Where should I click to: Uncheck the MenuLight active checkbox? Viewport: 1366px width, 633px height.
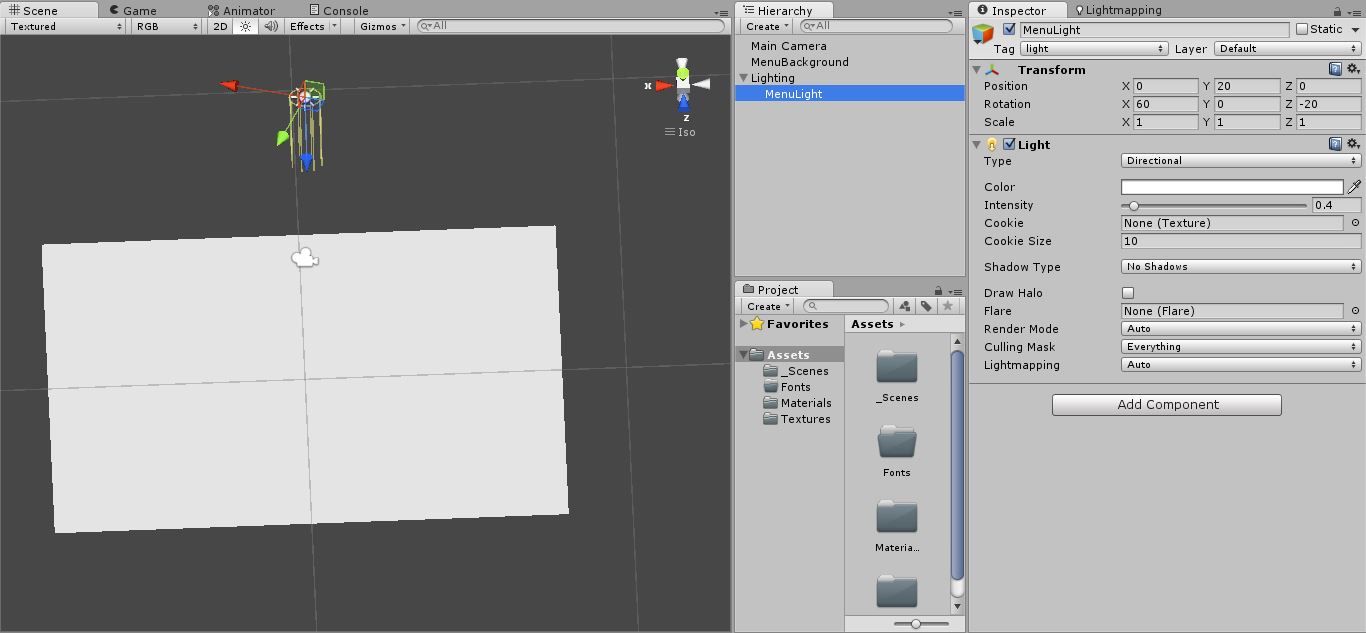(1009, 29)
